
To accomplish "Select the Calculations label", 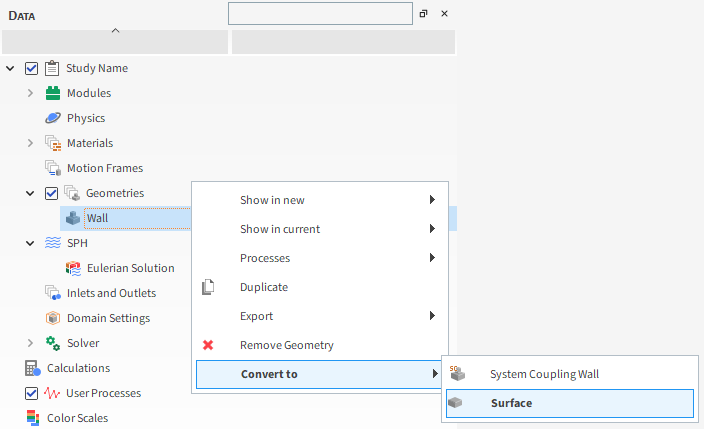I will tap(79, 368).
